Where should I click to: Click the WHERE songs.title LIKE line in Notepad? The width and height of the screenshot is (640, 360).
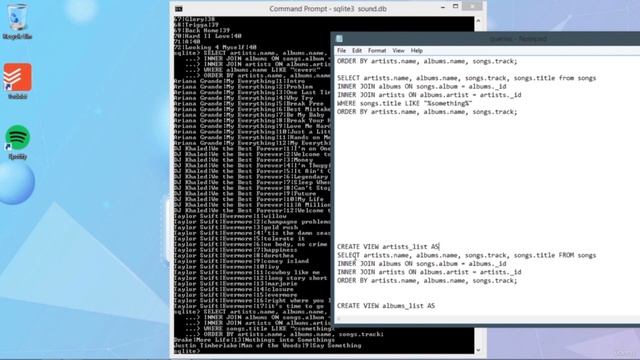click(404, 103)
